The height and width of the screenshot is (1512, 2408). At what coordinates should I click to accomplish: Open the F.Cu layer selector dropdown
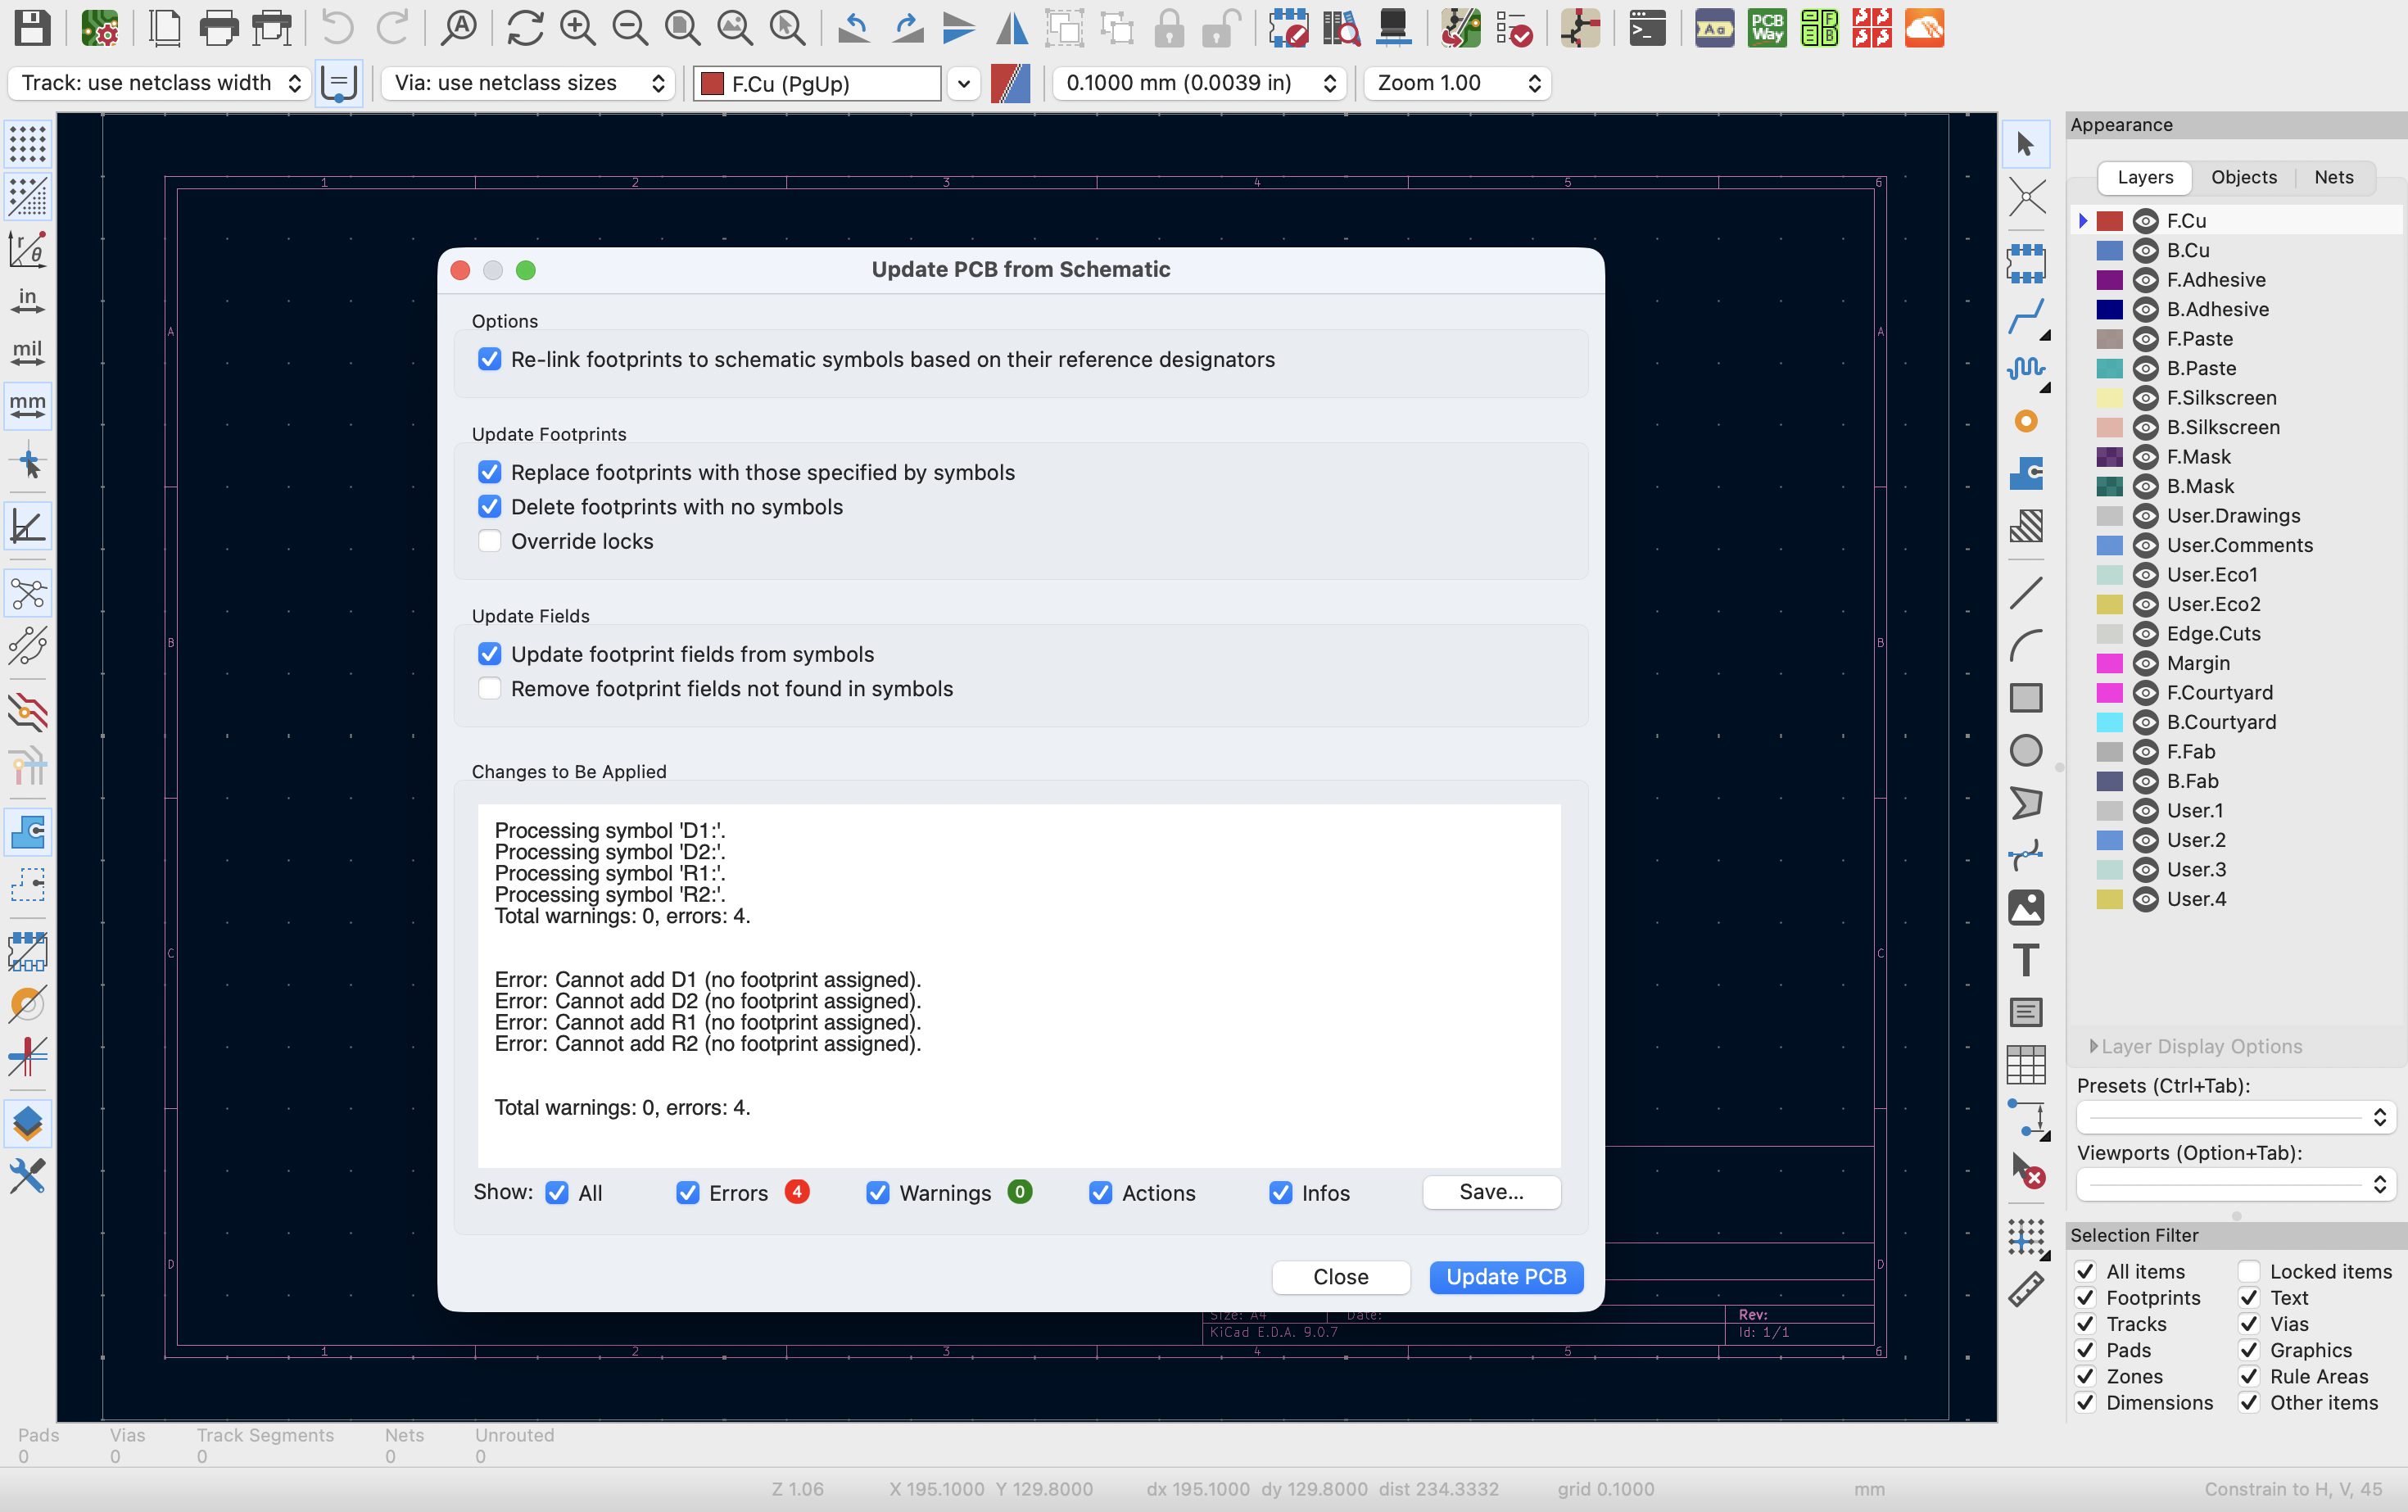point(962,83)
